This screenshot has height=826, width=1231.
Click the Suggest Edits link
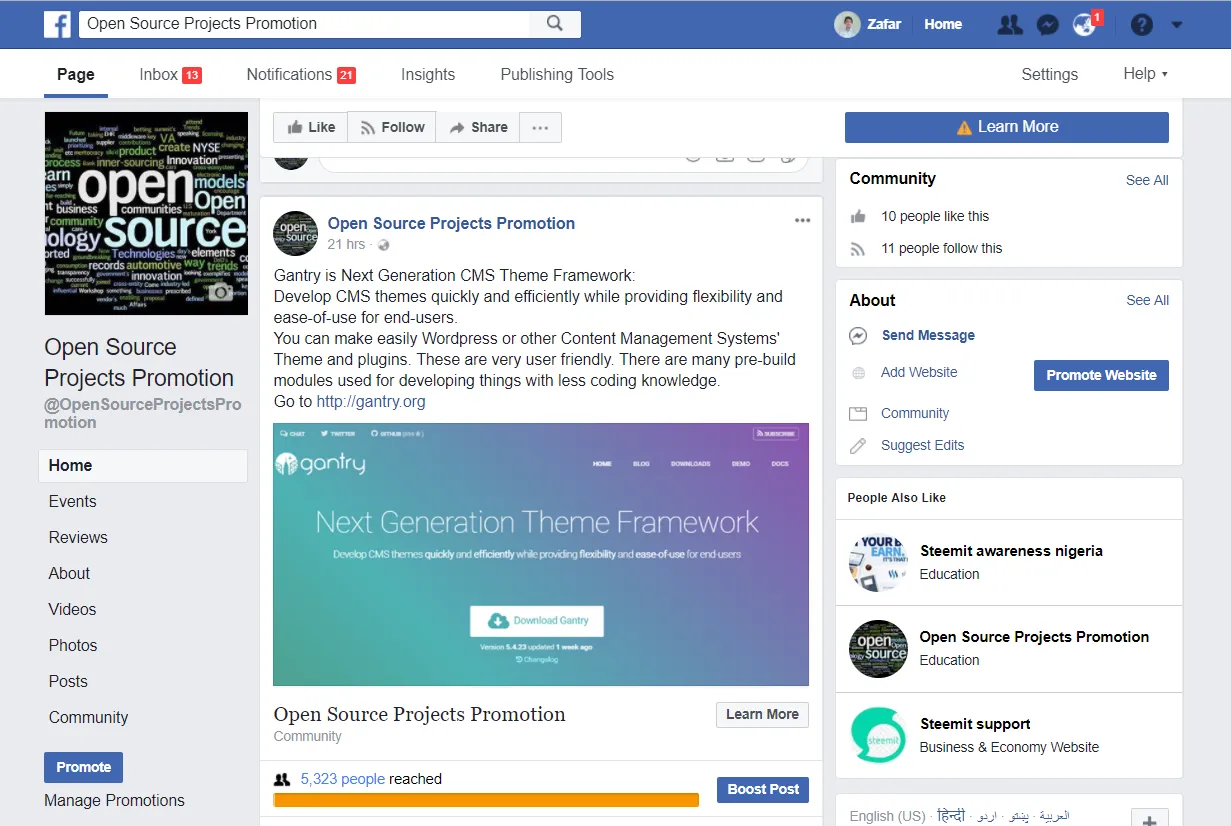pyautogui.click(x=923, y=445)
